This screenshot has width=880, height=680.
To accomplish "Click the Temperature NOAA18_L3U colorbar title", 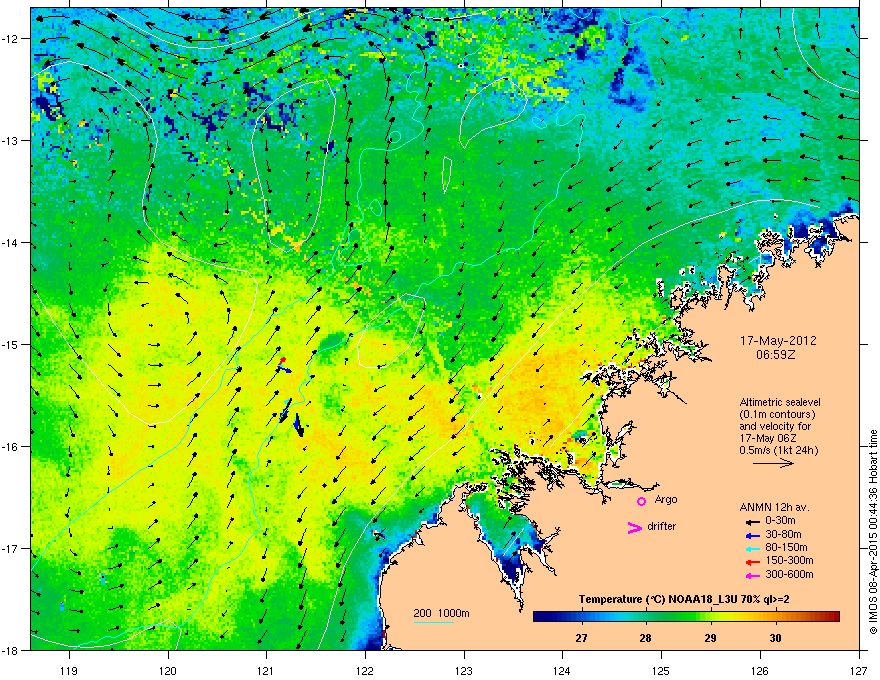I will [684, 600].
